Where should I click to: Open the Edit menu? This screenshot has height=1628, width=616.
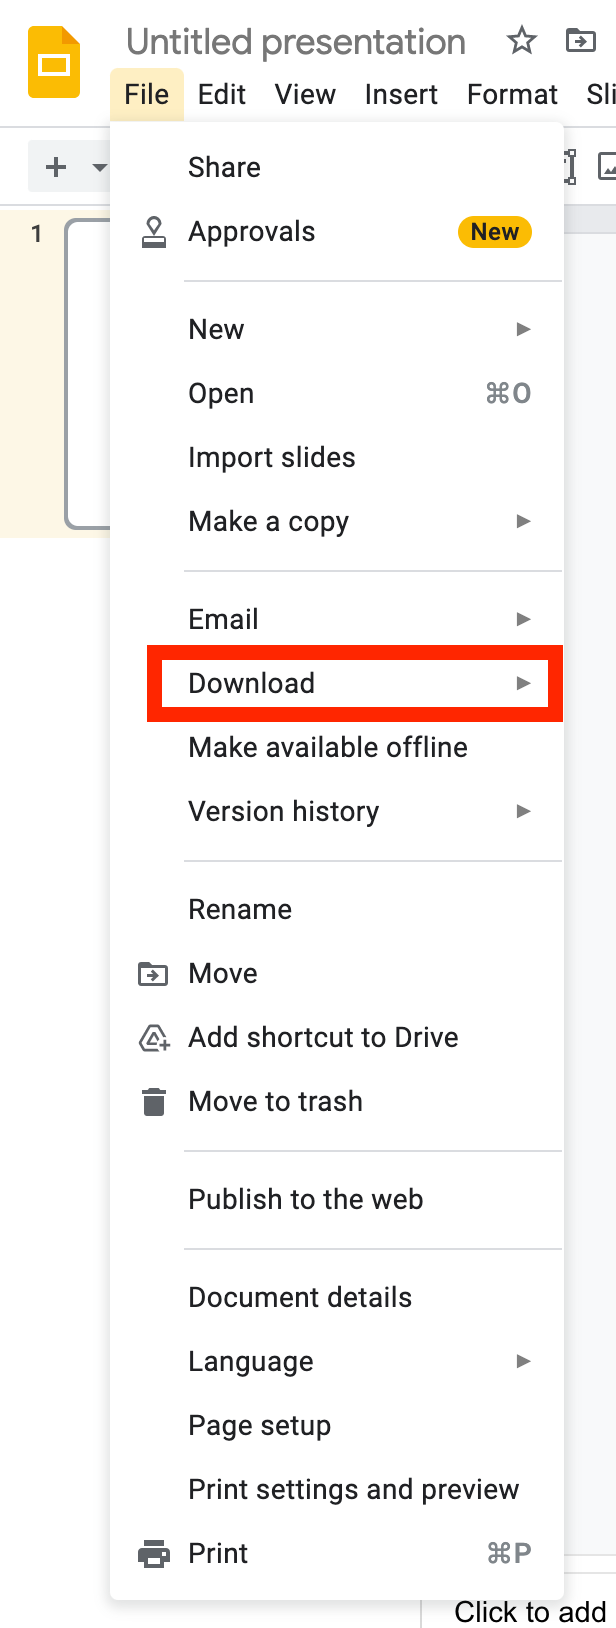coord(222,95)
